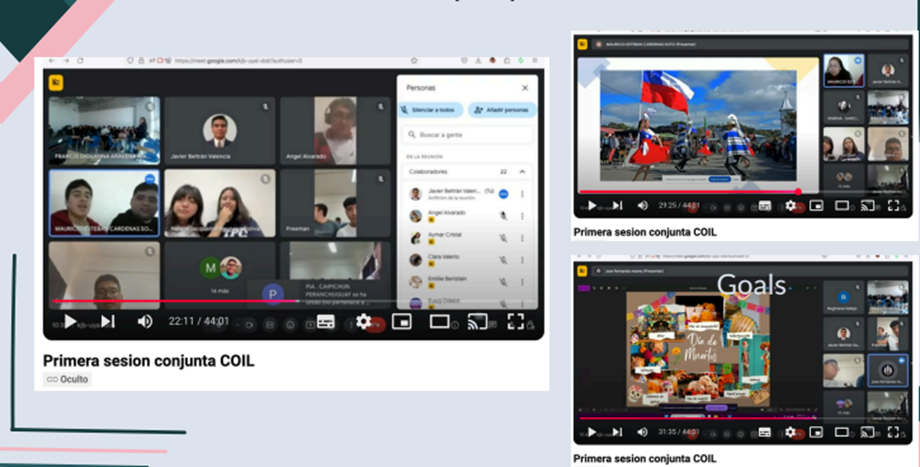
Task: Collapse the Colaboradores list
Action: [x=521, y=172]
